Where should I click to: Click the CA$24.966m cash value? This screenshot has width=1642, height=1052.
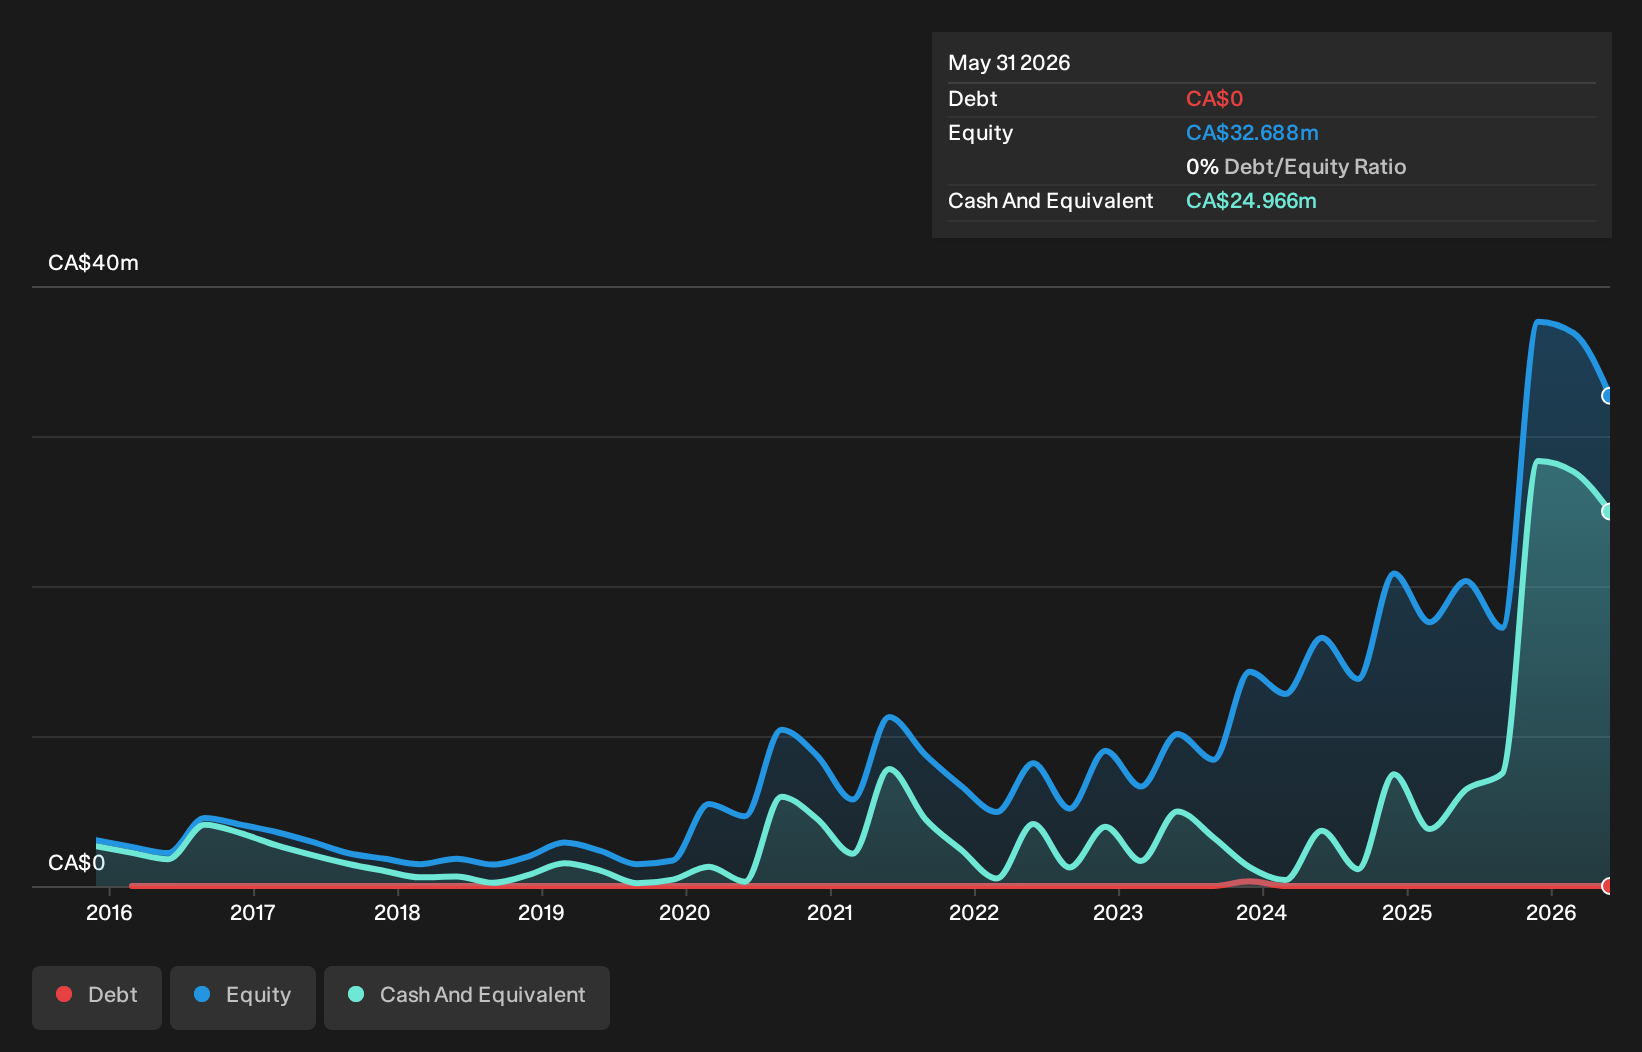point(1251,201)
